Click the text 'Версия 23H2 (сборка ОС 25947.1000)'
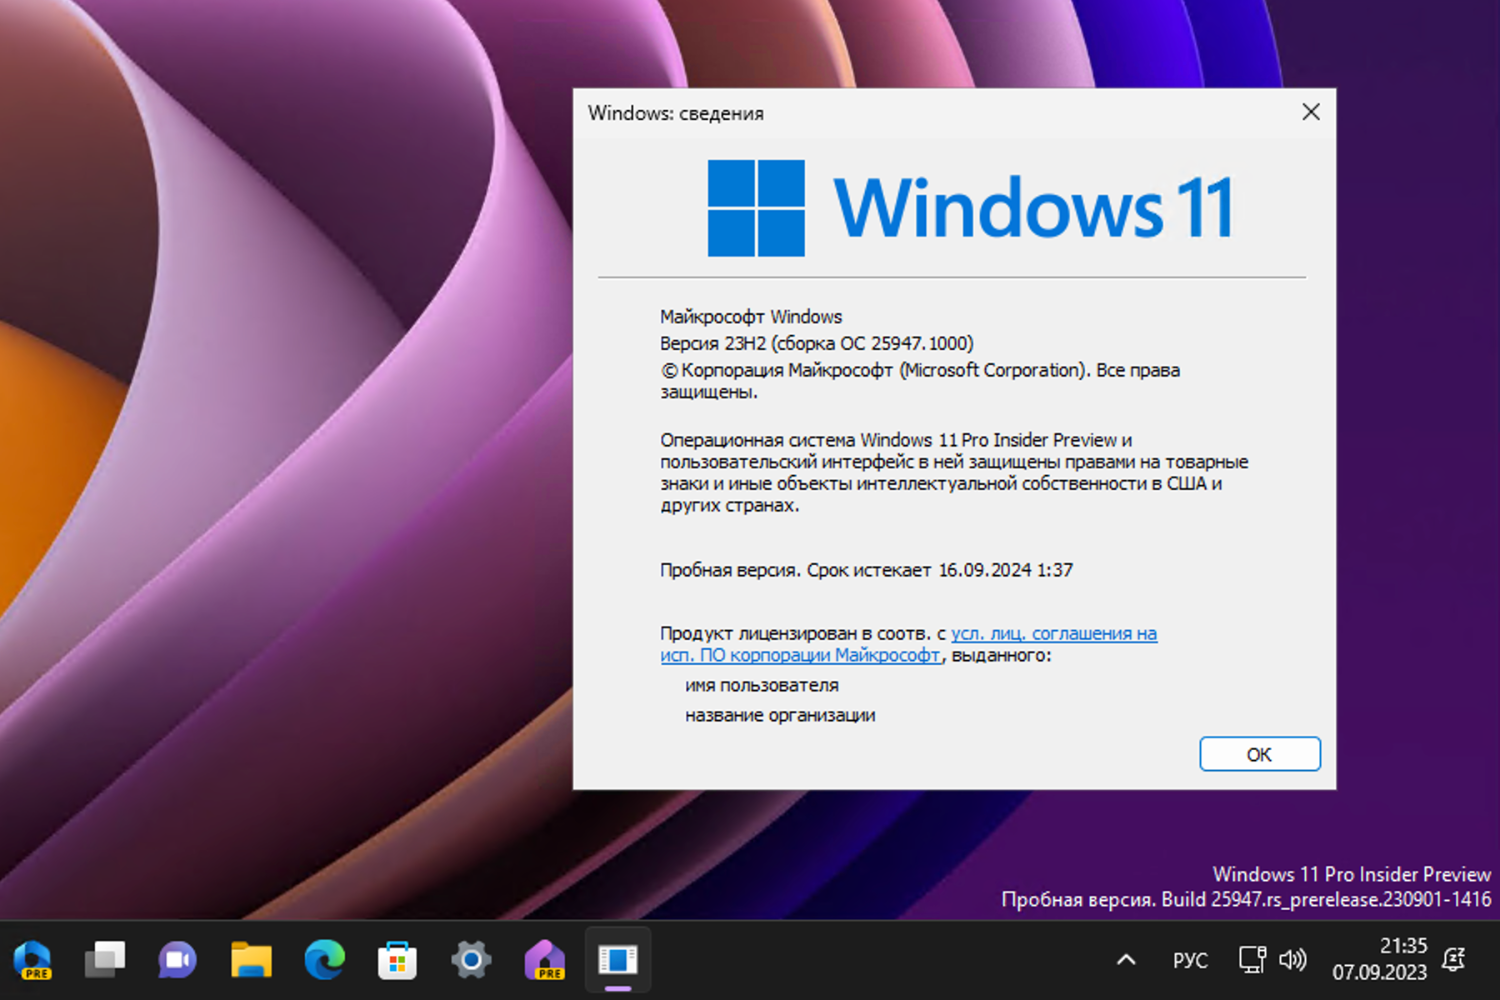1500x1000 pixels. (x=816, y=343)
